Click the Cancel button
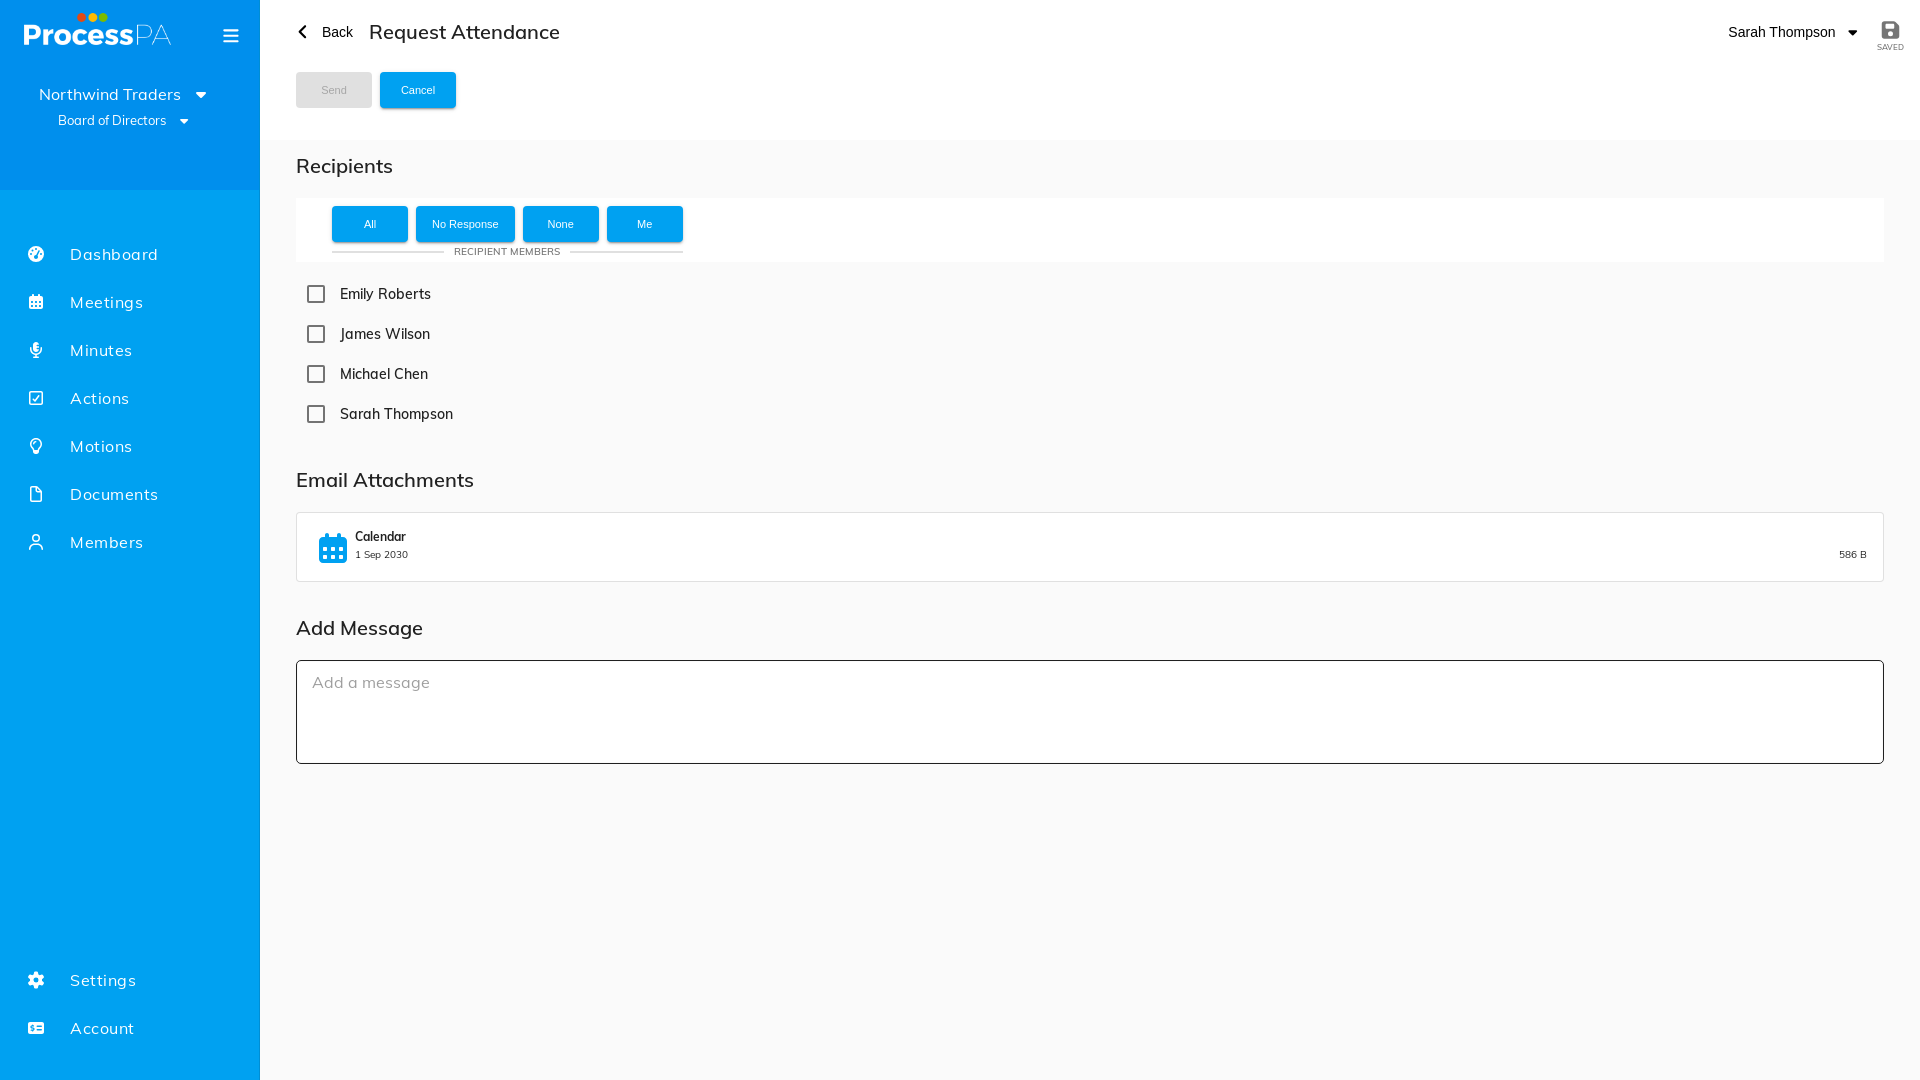The height and width of the screenshot is (1080, 1920). [x=418, y=90]
